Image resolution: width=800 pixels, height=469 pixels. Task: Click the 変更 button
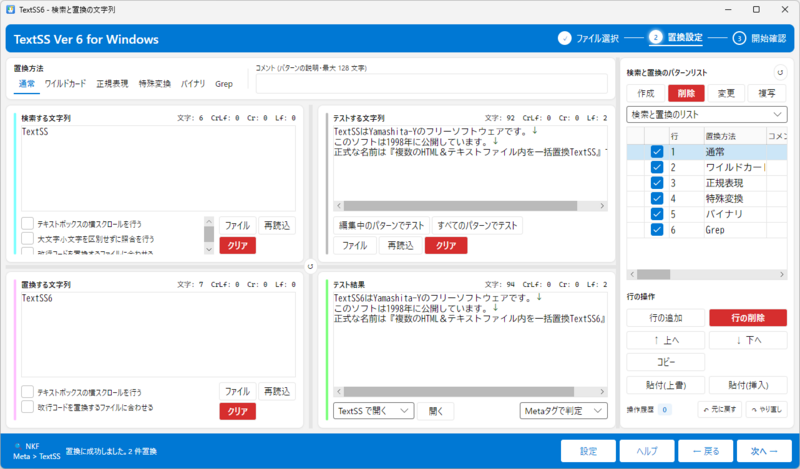(727, 93)
